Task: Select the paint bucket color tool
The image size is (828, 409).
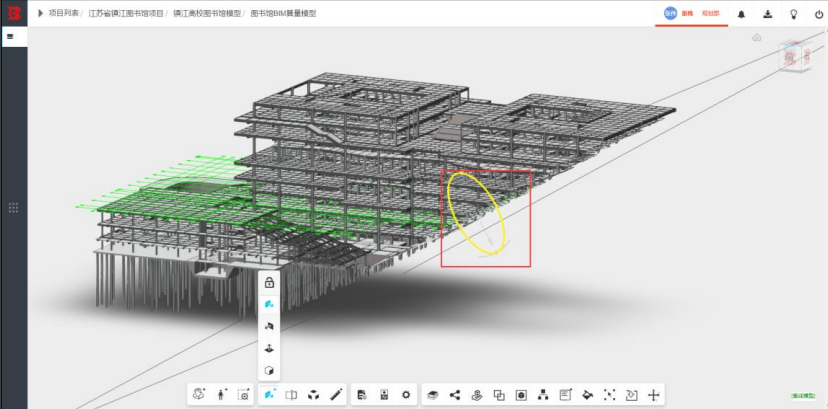Action: pos(587,395)
